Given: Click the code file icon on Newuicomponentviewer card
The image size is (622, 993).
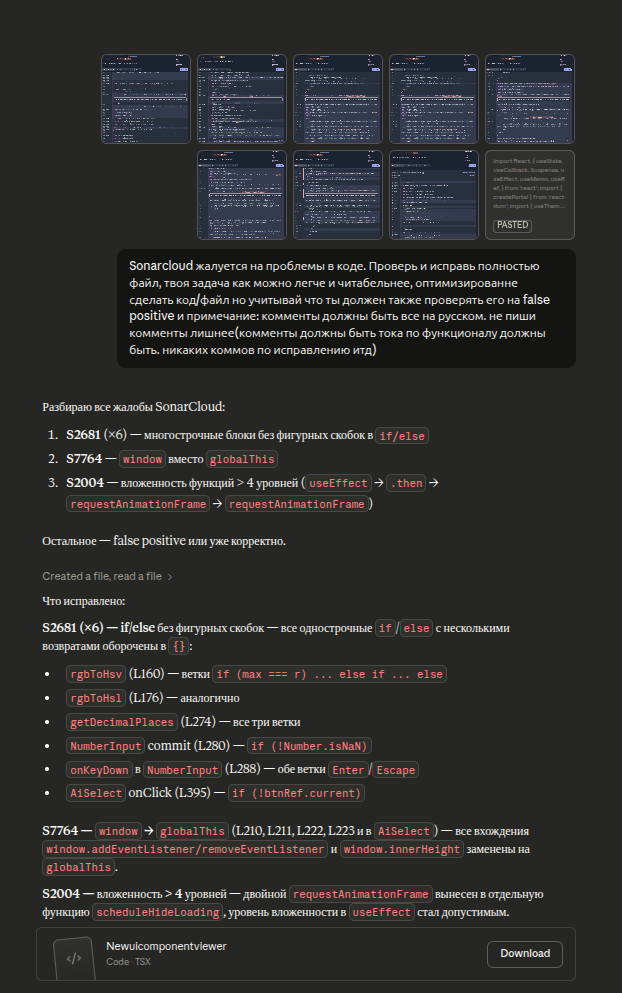Looking at the screenshot, I should pyautogui.click(x=74, y=957).
